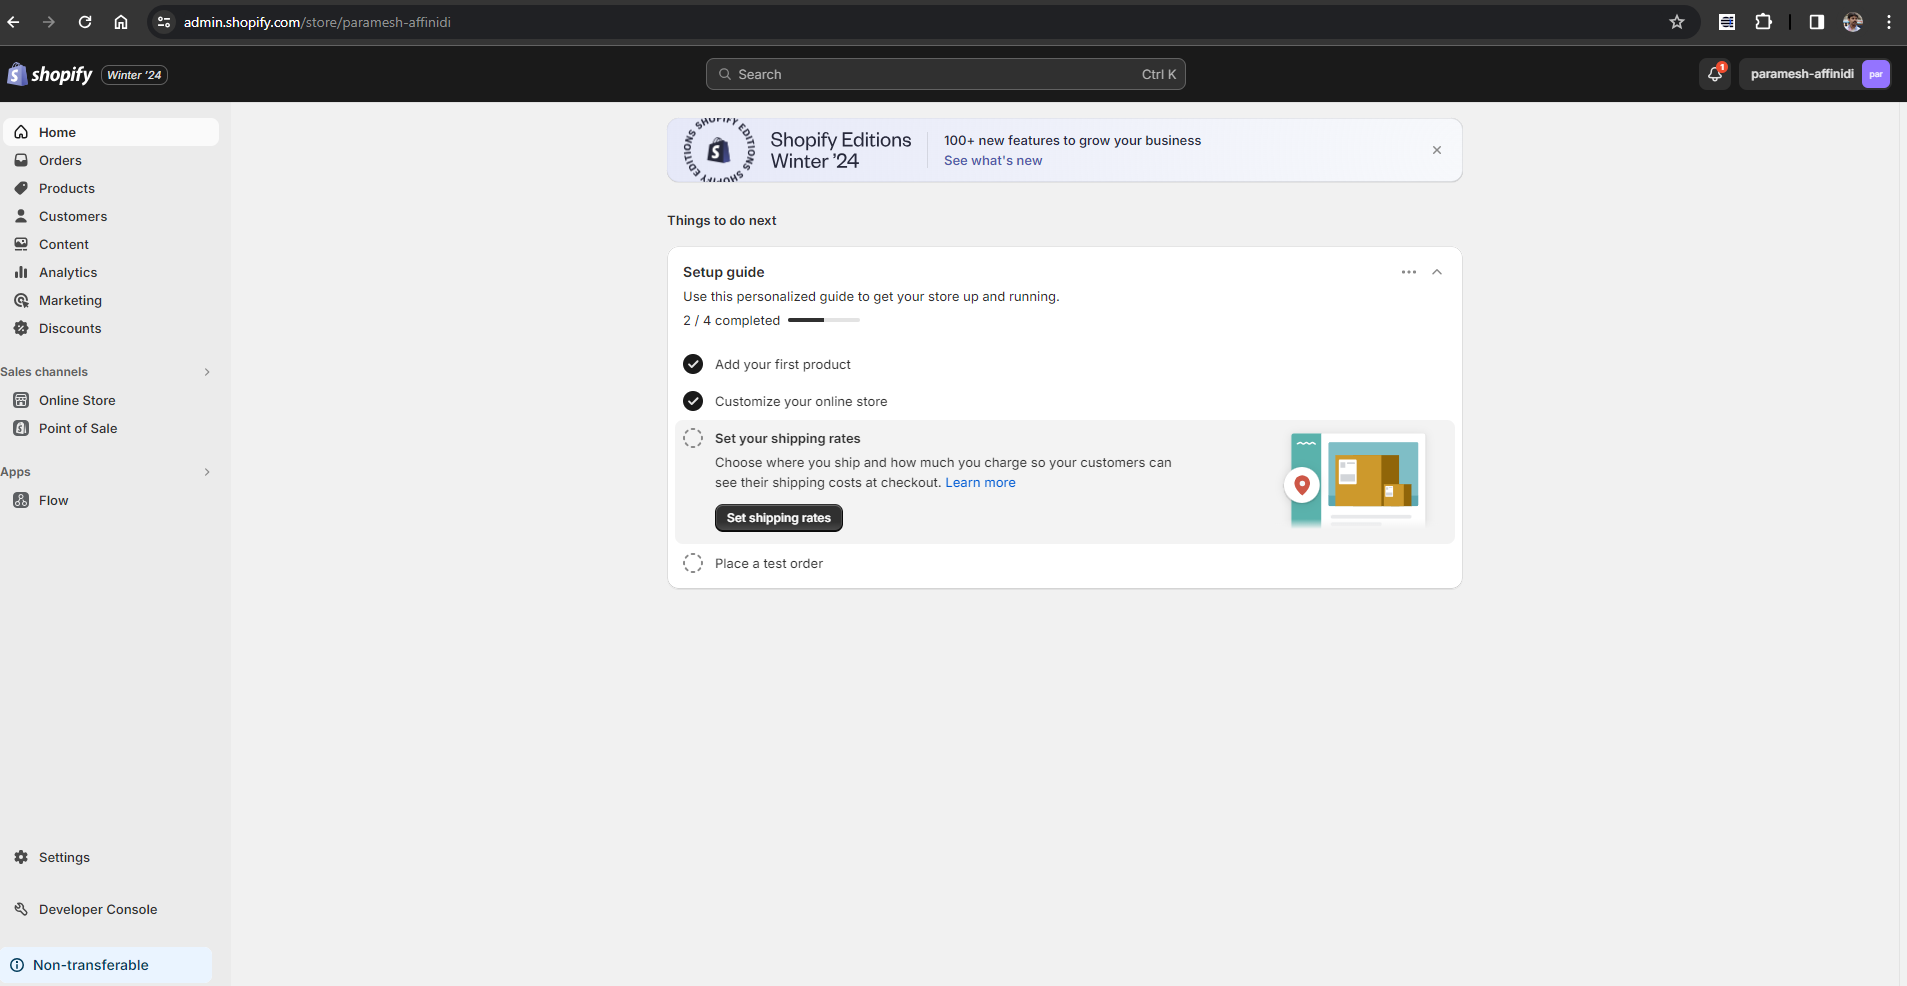Screen dimensions: 1907x986
Task: Collapse the Setup guide card
Action: pos(1437,272)
